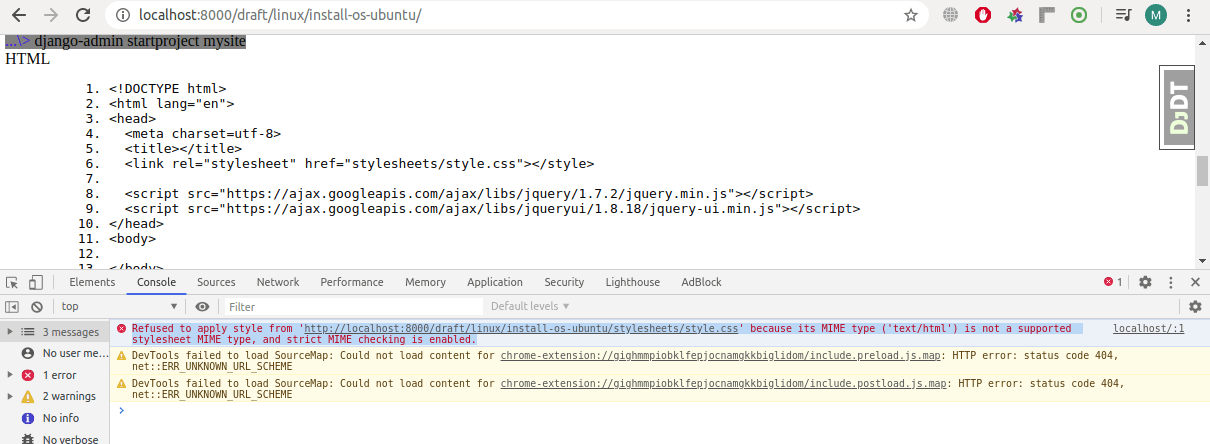Select the No verbose filter
This screenshot has width=1210, height=444.
[54, 439]
